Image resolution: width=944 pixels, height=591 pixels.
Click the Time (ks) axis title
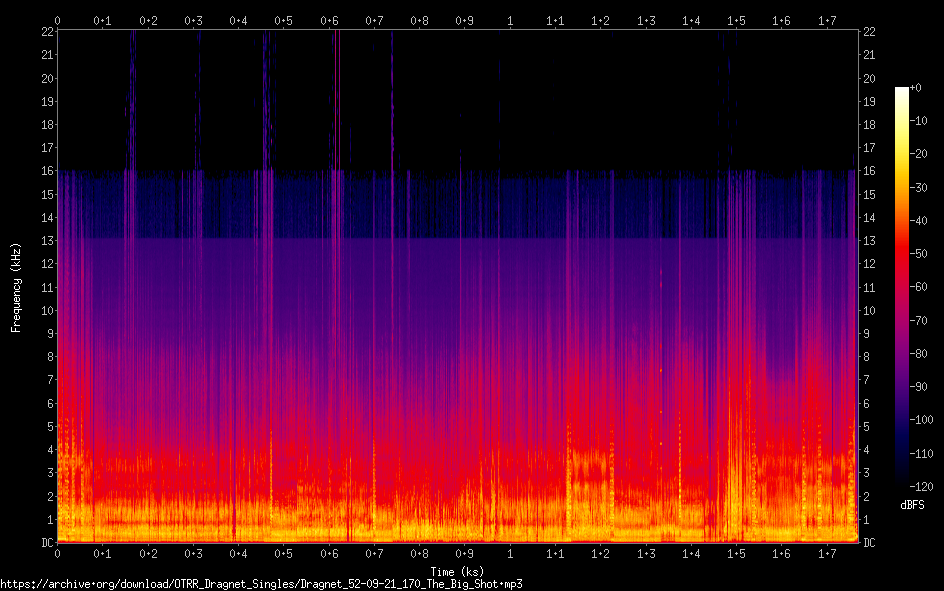click(456, 571)
